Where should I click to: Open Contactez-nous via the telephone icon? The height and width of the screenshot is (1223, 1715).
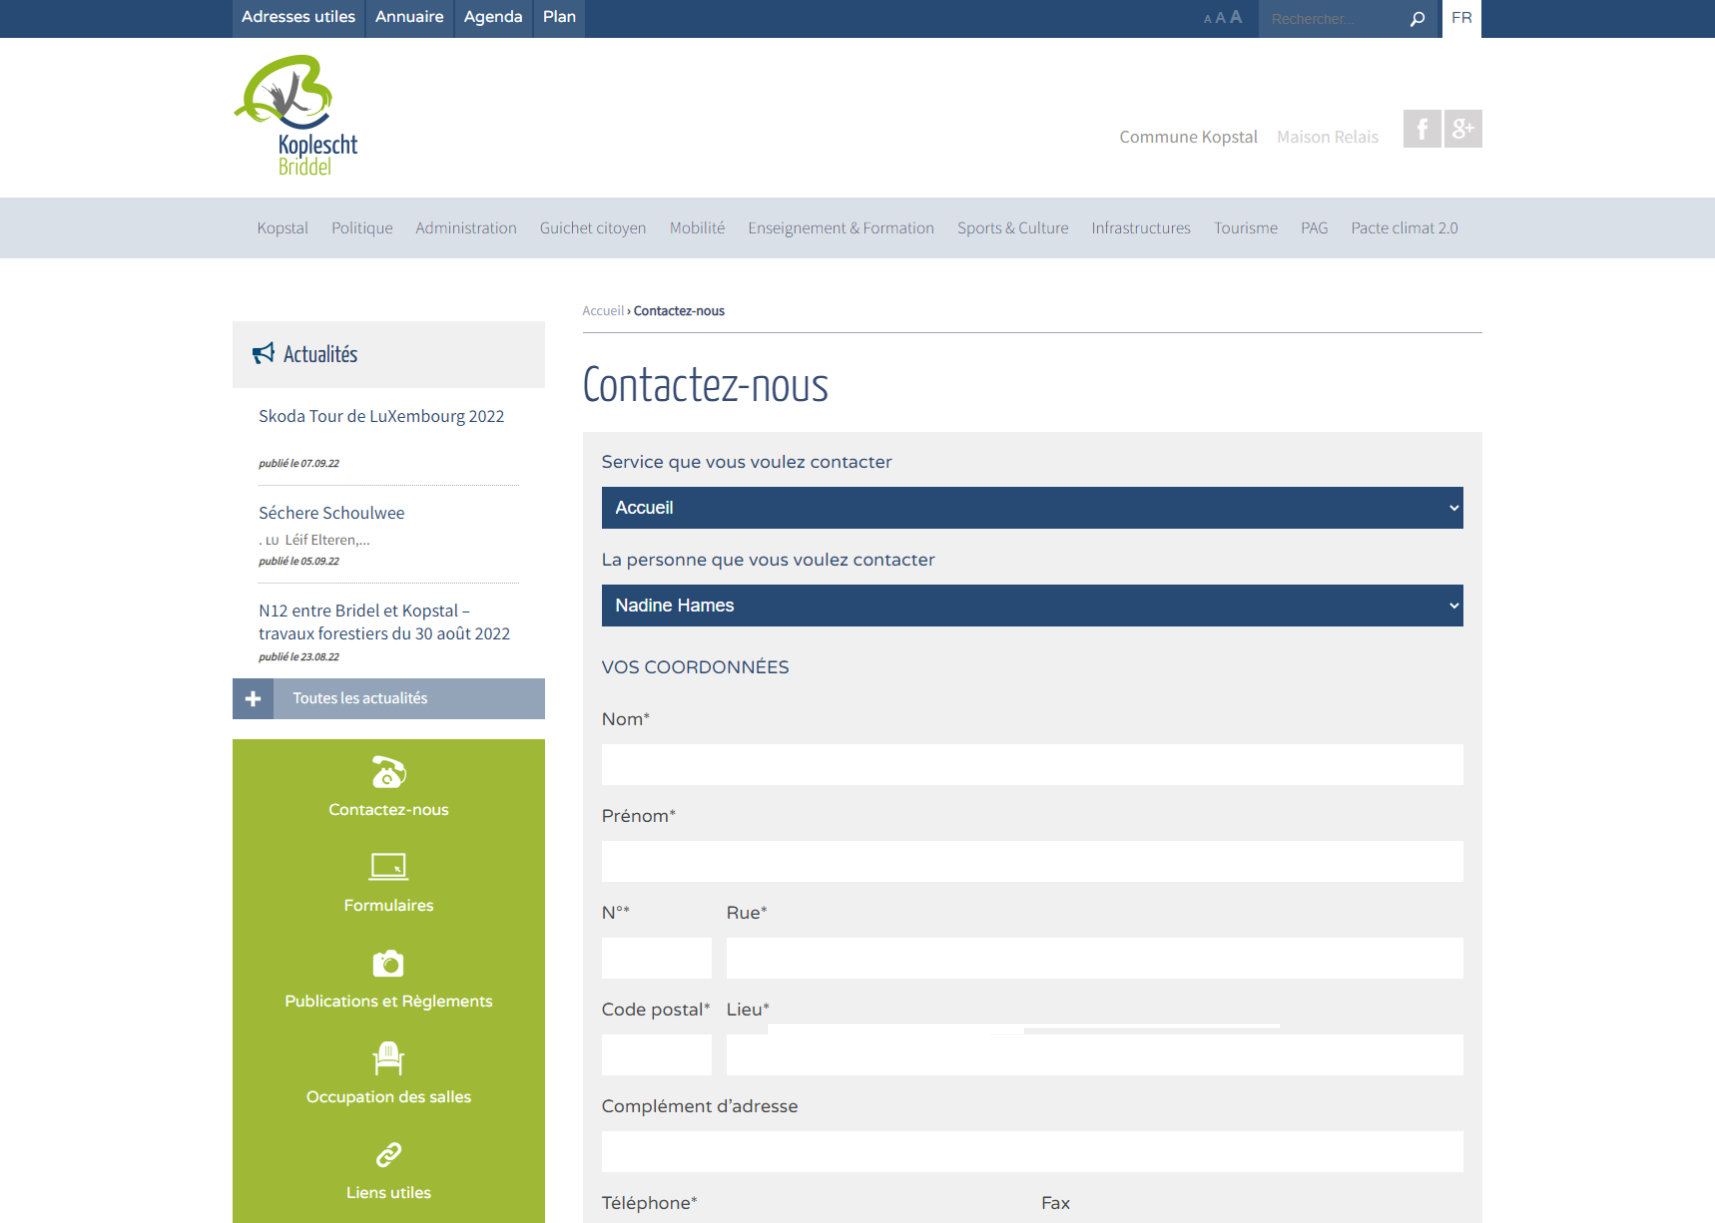point(388,773)
